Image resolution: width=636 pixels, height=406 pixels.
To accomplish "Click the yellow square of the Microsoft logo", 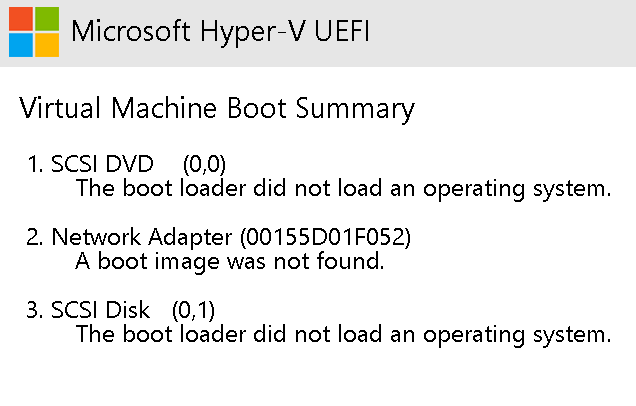I will (x=46, y=44).
